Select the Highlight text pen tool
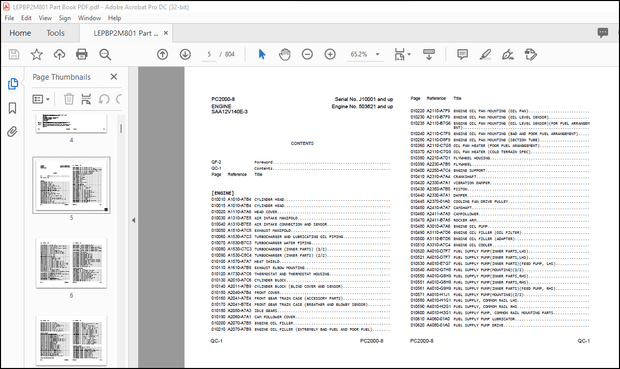 (485, 54)
